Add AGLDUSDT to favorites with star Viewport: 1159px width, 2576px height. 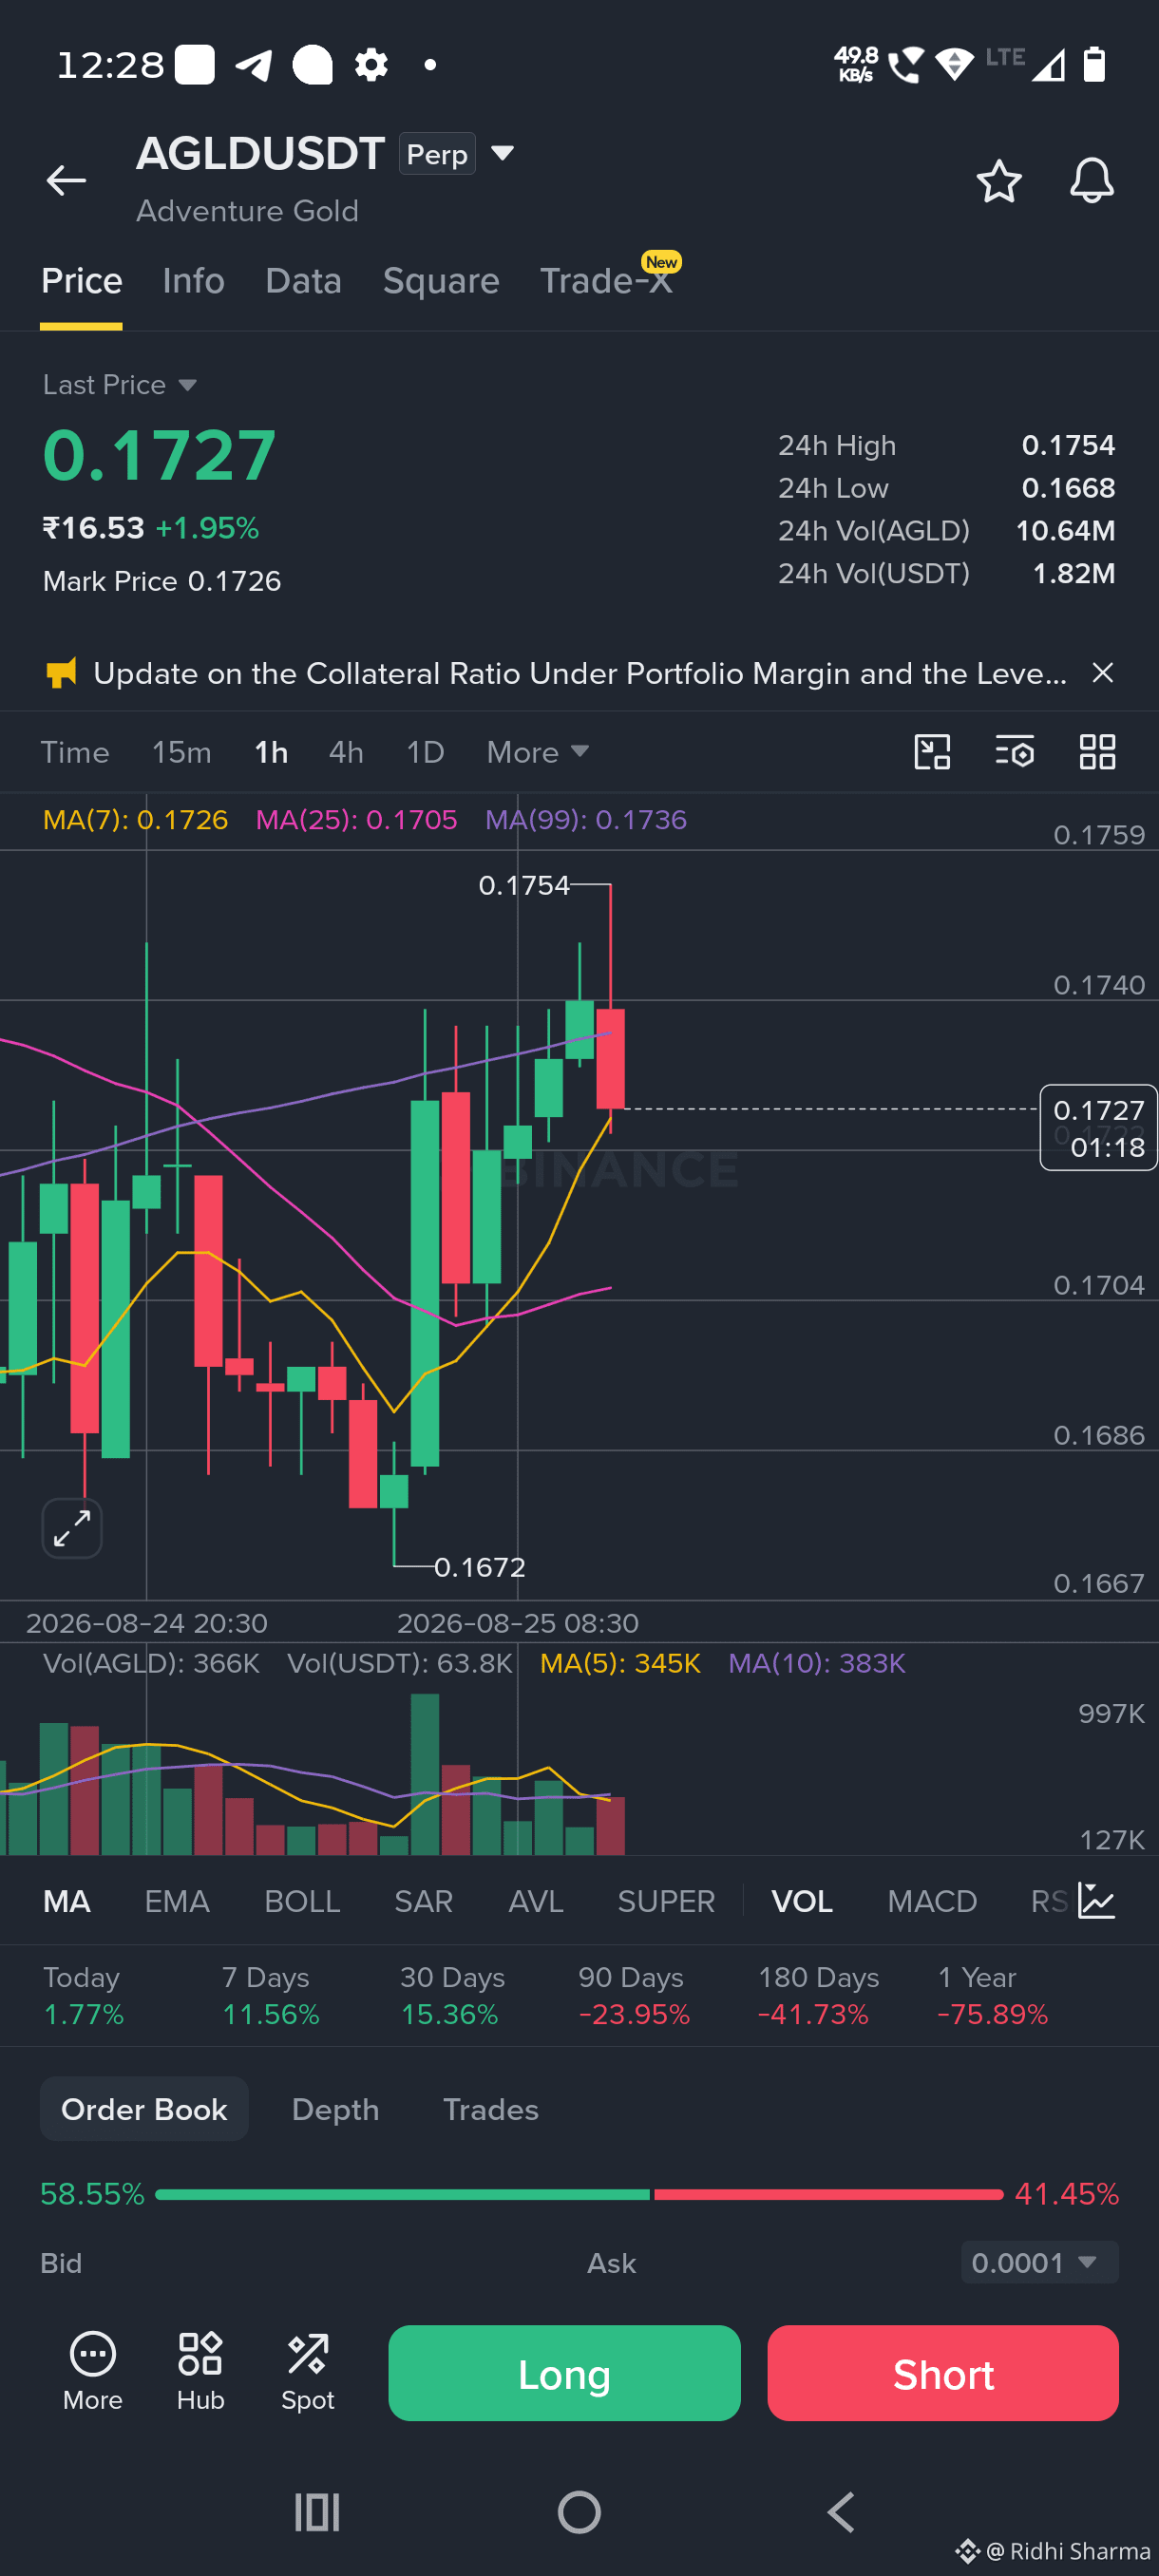998,181
